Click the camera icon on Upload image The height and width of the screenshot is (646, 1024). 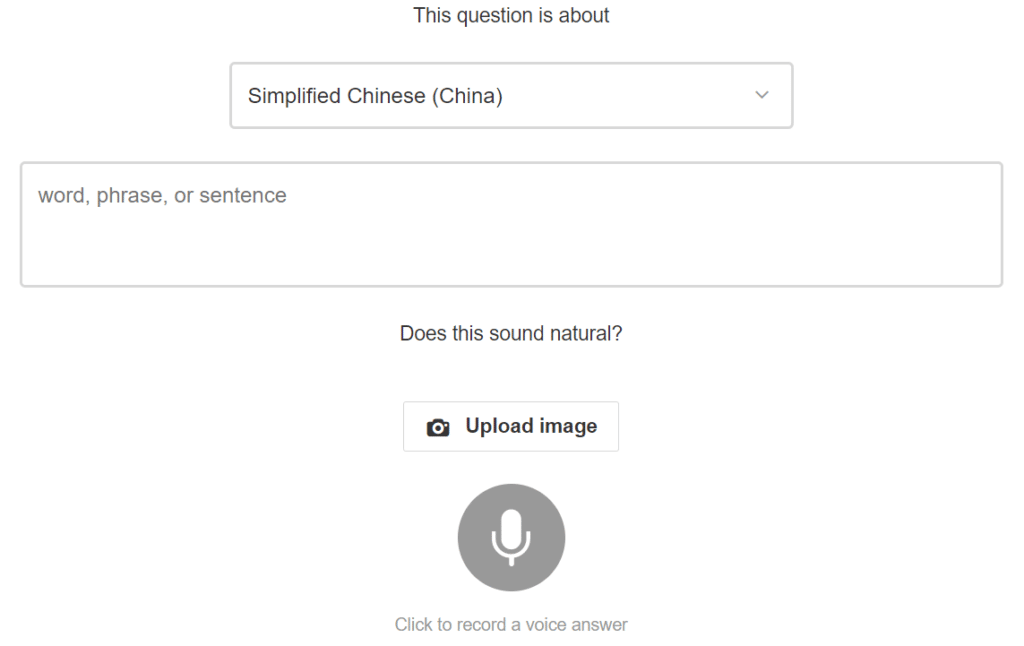pos(438,428)
